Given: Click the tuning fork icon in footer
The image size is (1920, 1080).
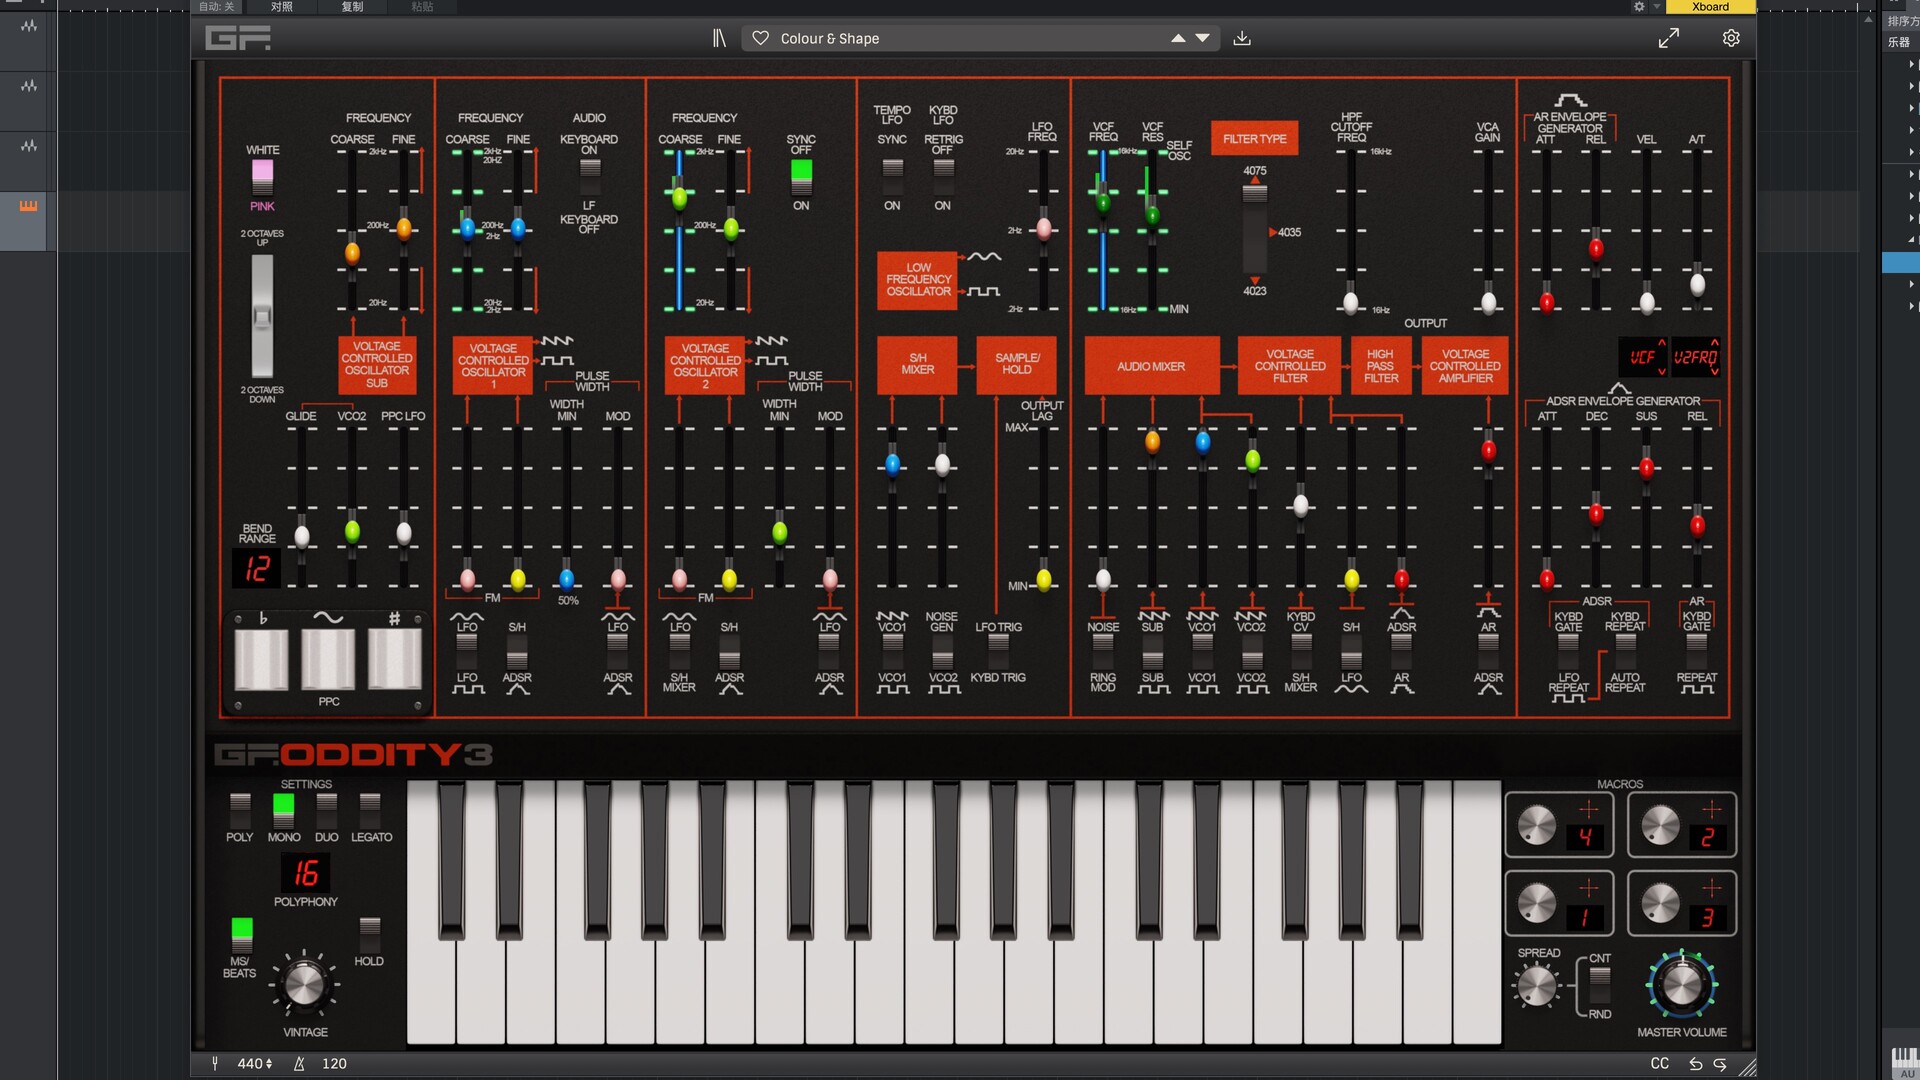Looking at the screenshot, I should (x=215, y=1064).
